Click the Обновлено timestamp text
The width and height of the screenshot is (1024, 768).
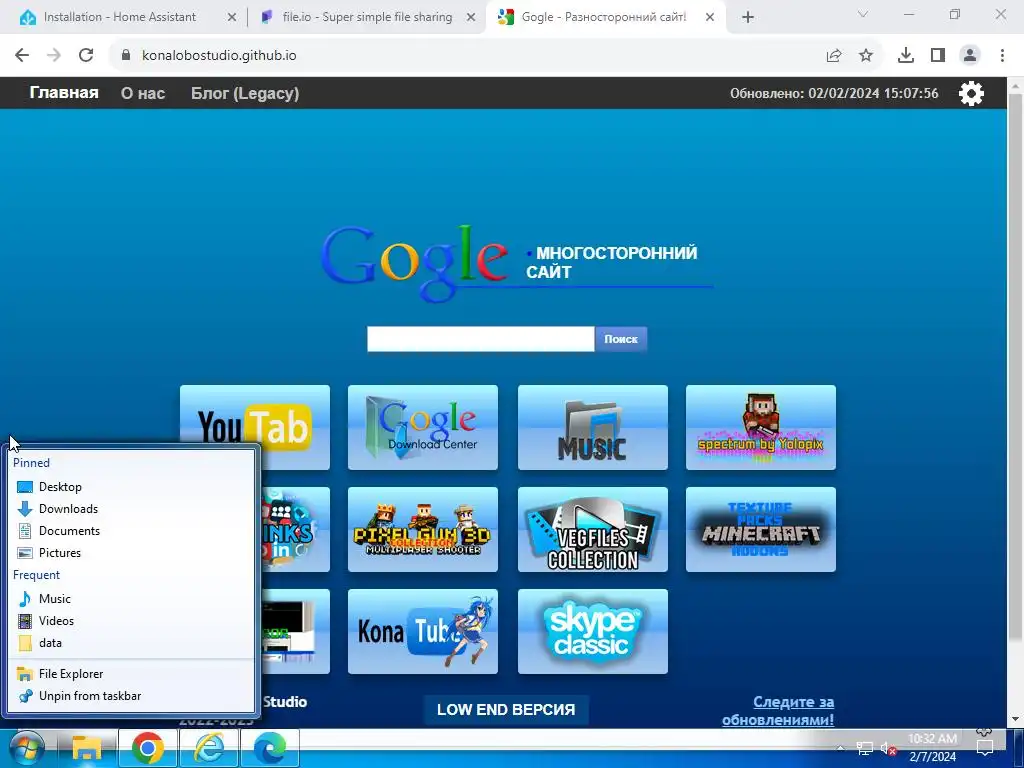[834, 93]
